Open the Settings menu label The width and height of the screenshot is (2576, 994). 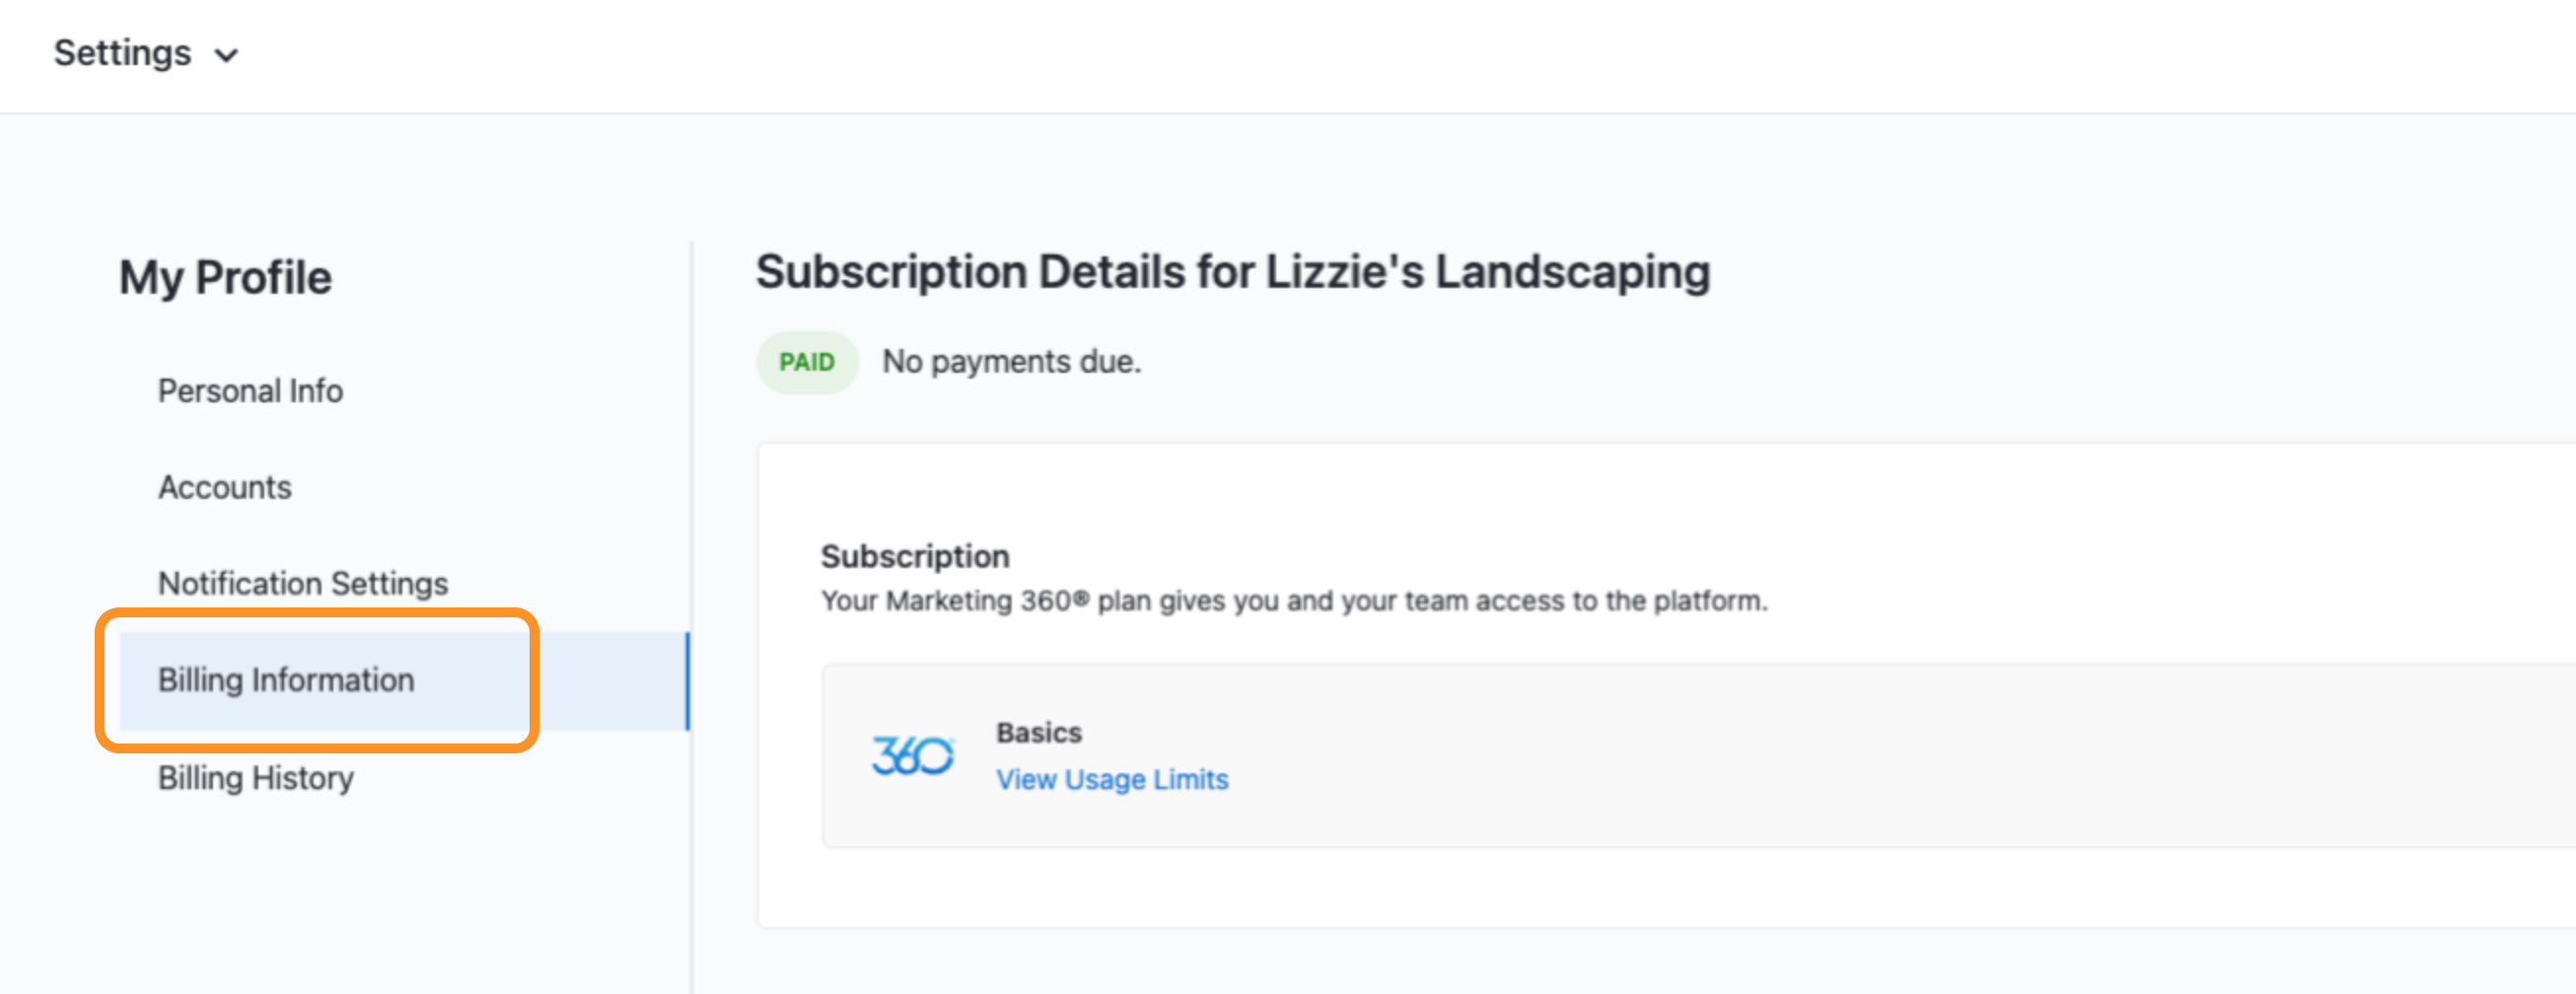[x=122, y=53]
